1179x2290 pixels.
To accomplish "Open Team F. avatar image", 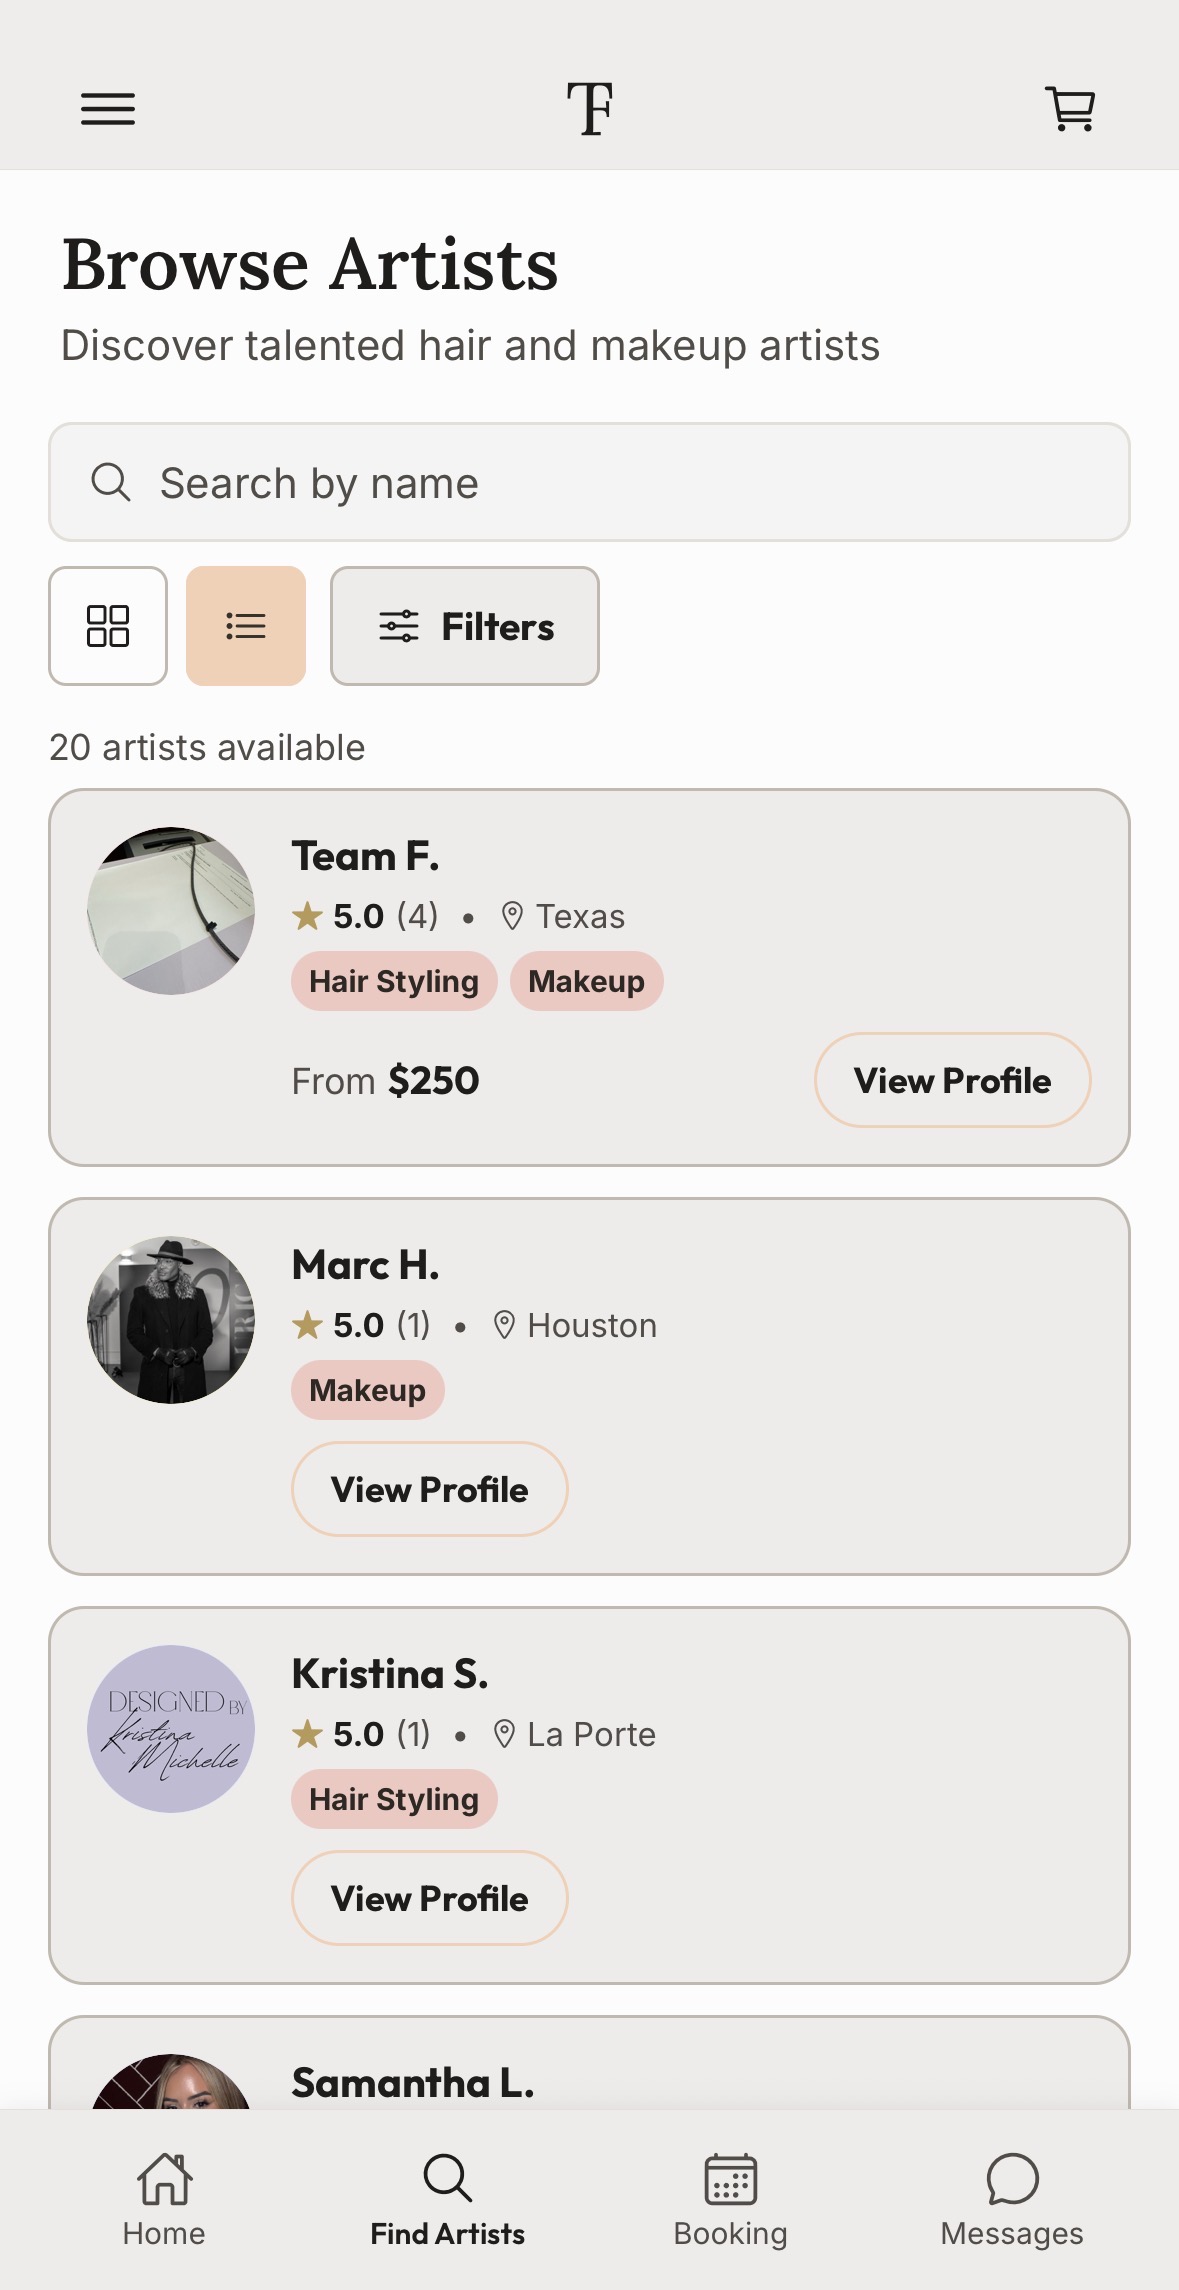I will [171, 911].
